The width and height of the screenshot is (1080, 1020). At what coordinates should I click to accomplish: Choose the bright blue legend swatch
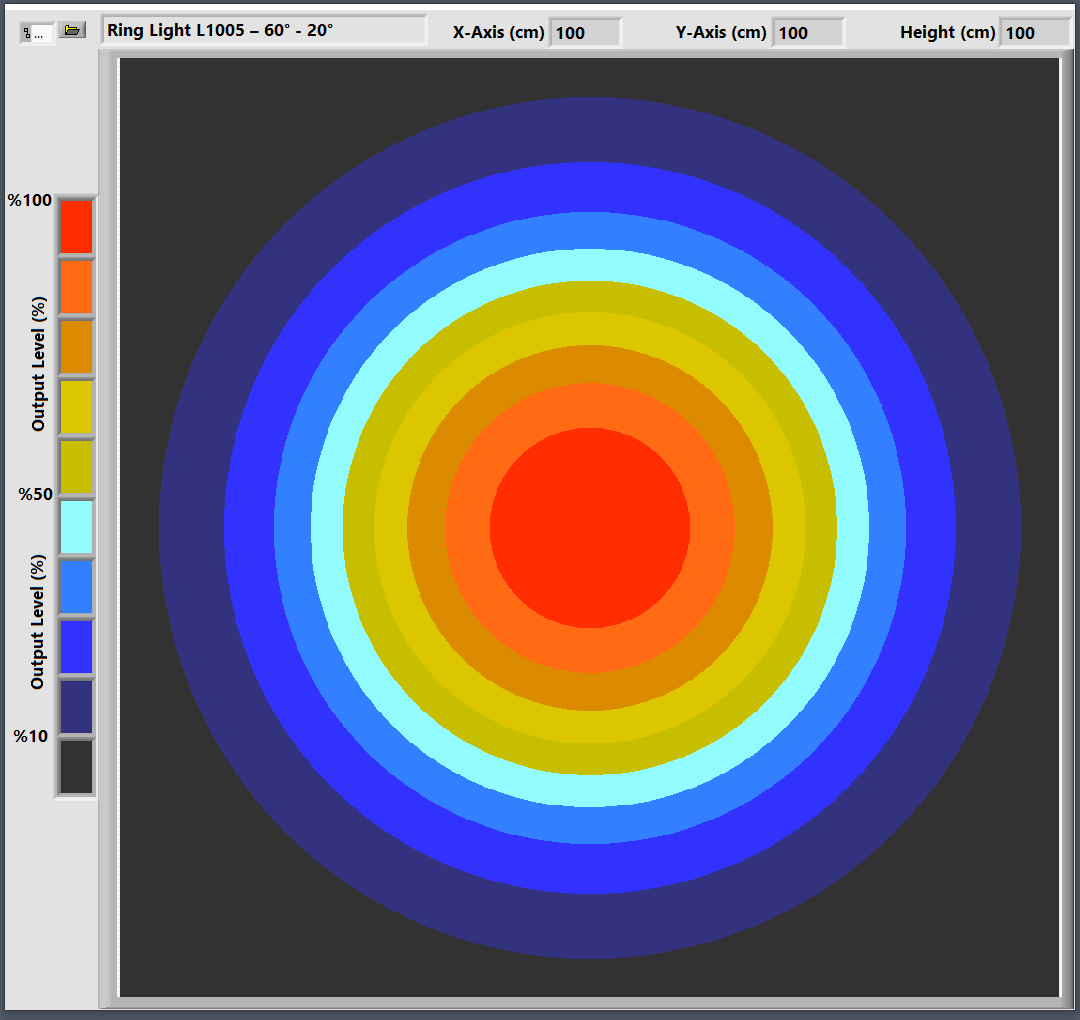pos(76,647)
